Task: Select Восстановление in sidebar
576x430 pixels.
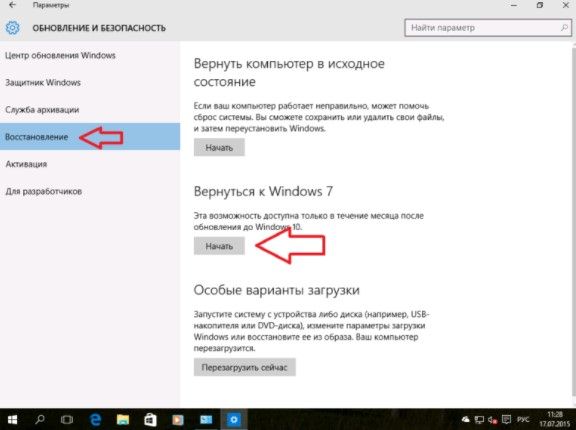Action: click(x=90, y=137)
